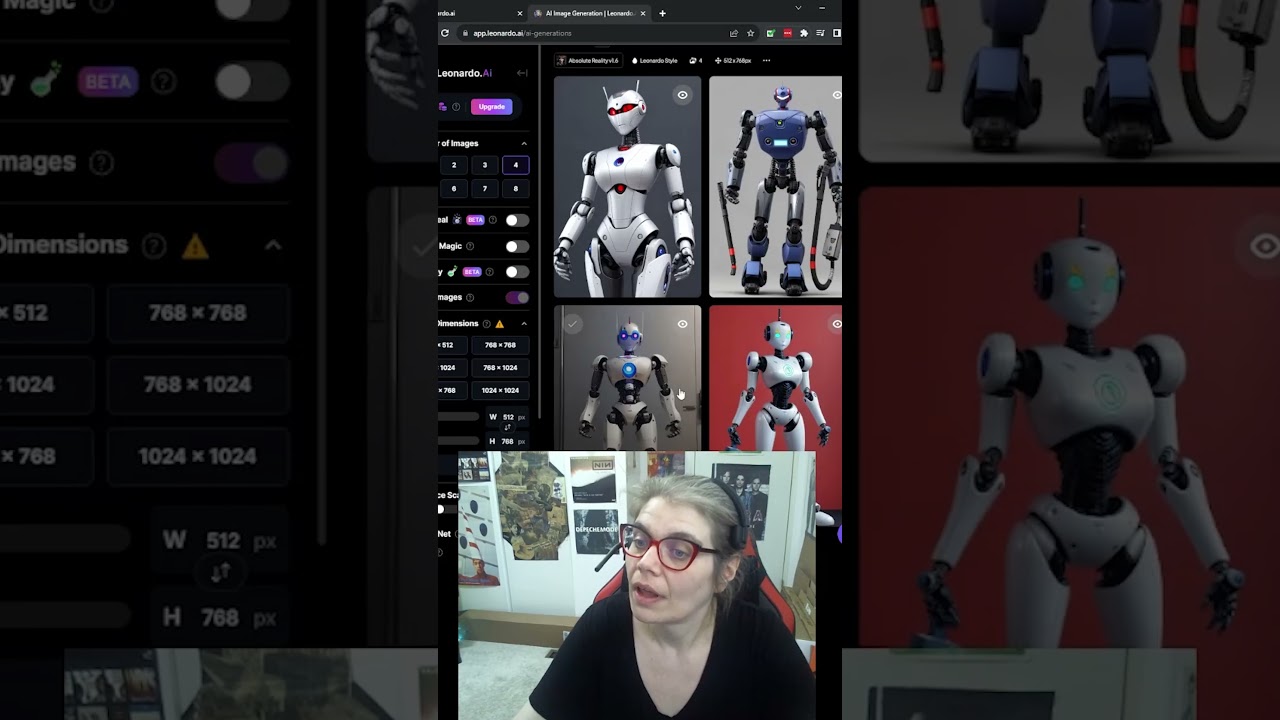Open the share page icon in address bar
The image size is (1280, 720).
coord(734,33)
